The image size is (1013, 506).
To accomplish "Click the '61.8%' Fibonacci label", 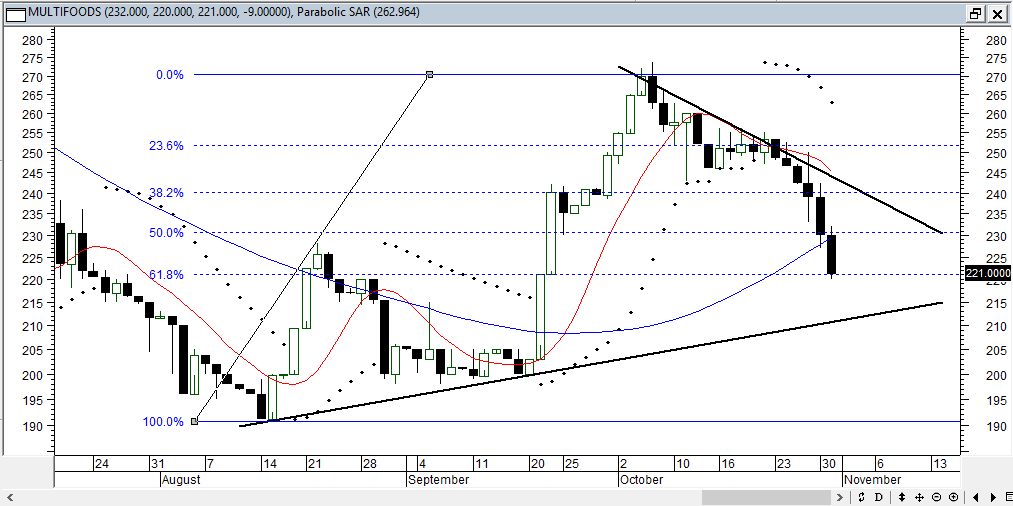I will click(x=167, y=275).
